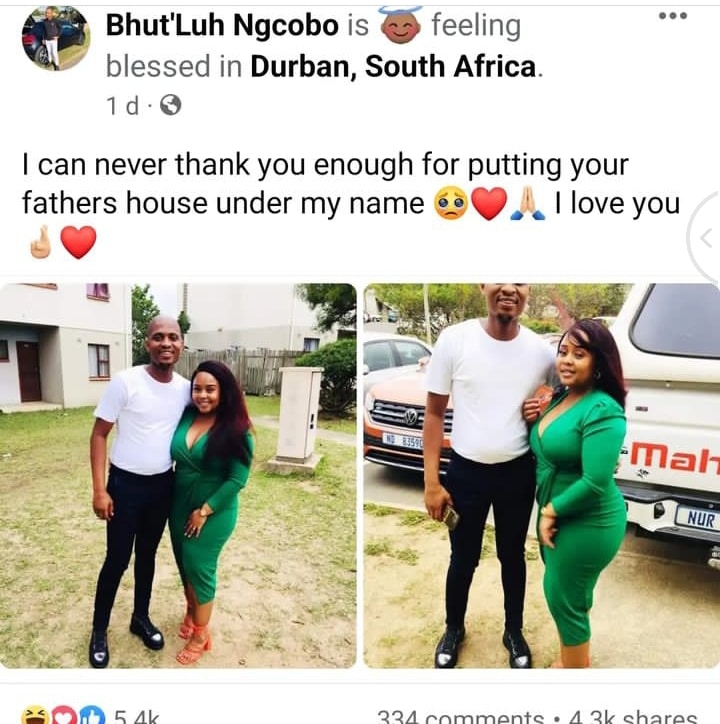Open Bhut'Luh Ngcobo profile picture
This screenshot has width=720, height=724.
pos(56,39)
